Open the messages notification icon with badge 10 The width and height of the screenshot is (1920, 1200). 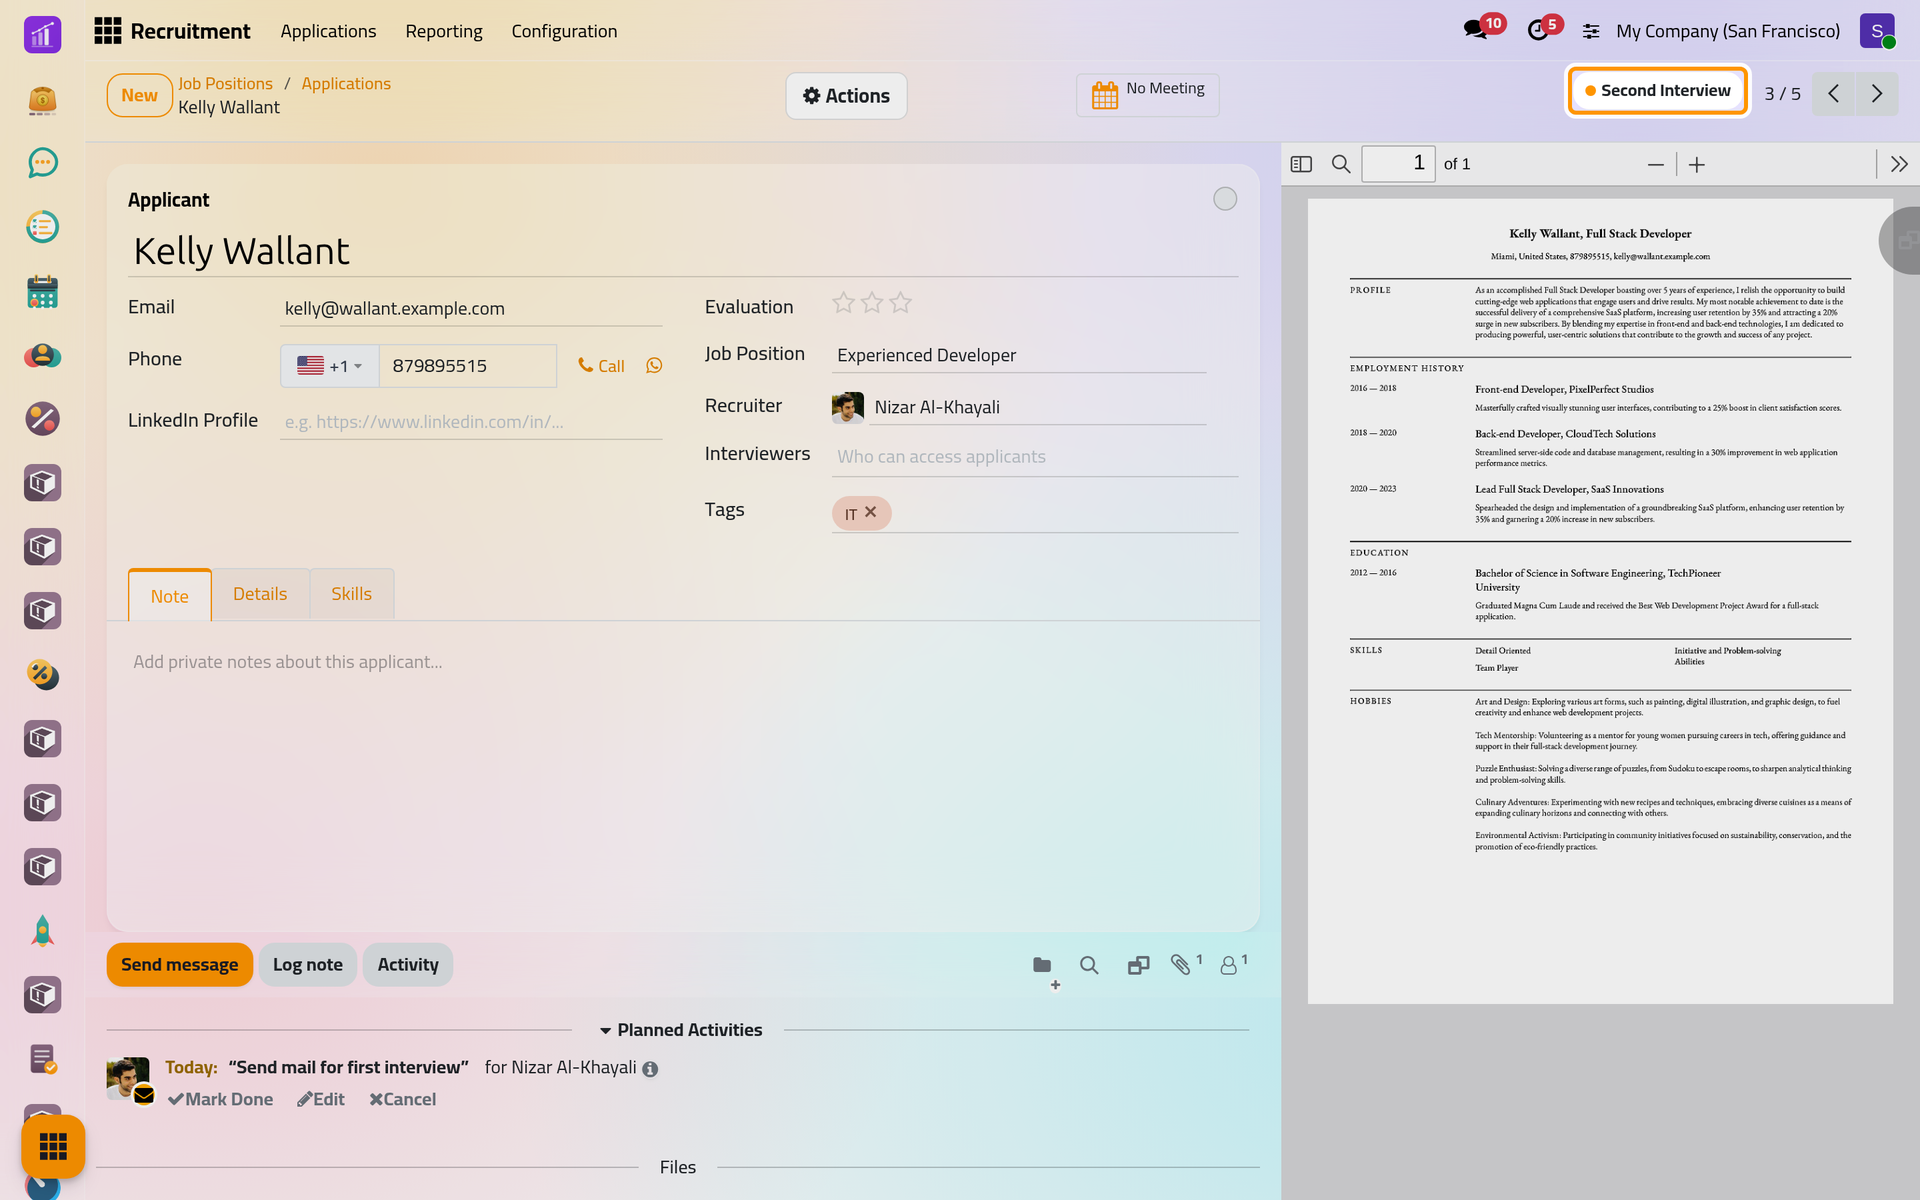tap(1476, 30)
